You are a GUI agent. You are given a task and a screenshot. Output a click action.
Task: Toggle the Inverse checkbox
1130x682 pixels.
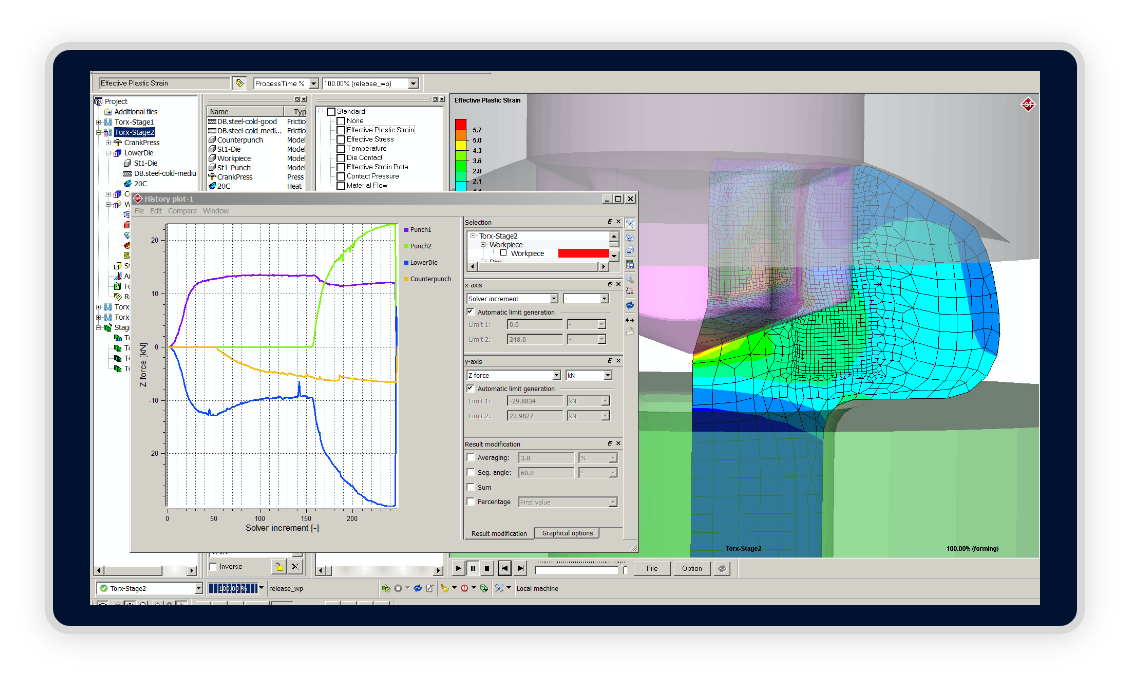[x=213, y=567]
